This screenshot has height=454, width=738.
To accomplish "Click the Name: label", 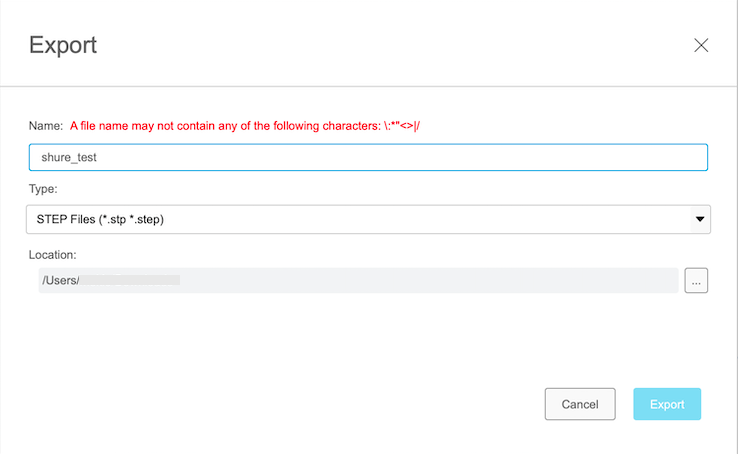I will point(46,126).
